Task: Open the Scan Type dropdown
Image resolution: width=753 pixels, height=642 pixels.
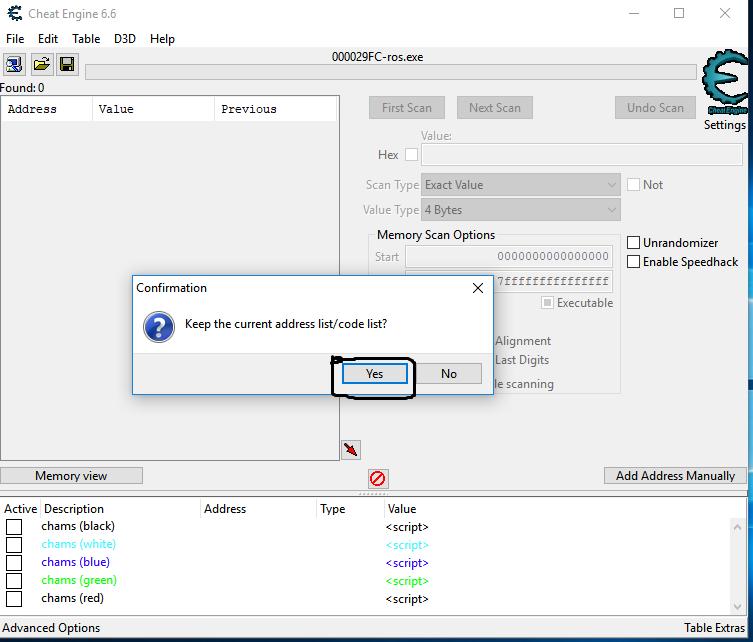Action: tap(521, 185)
